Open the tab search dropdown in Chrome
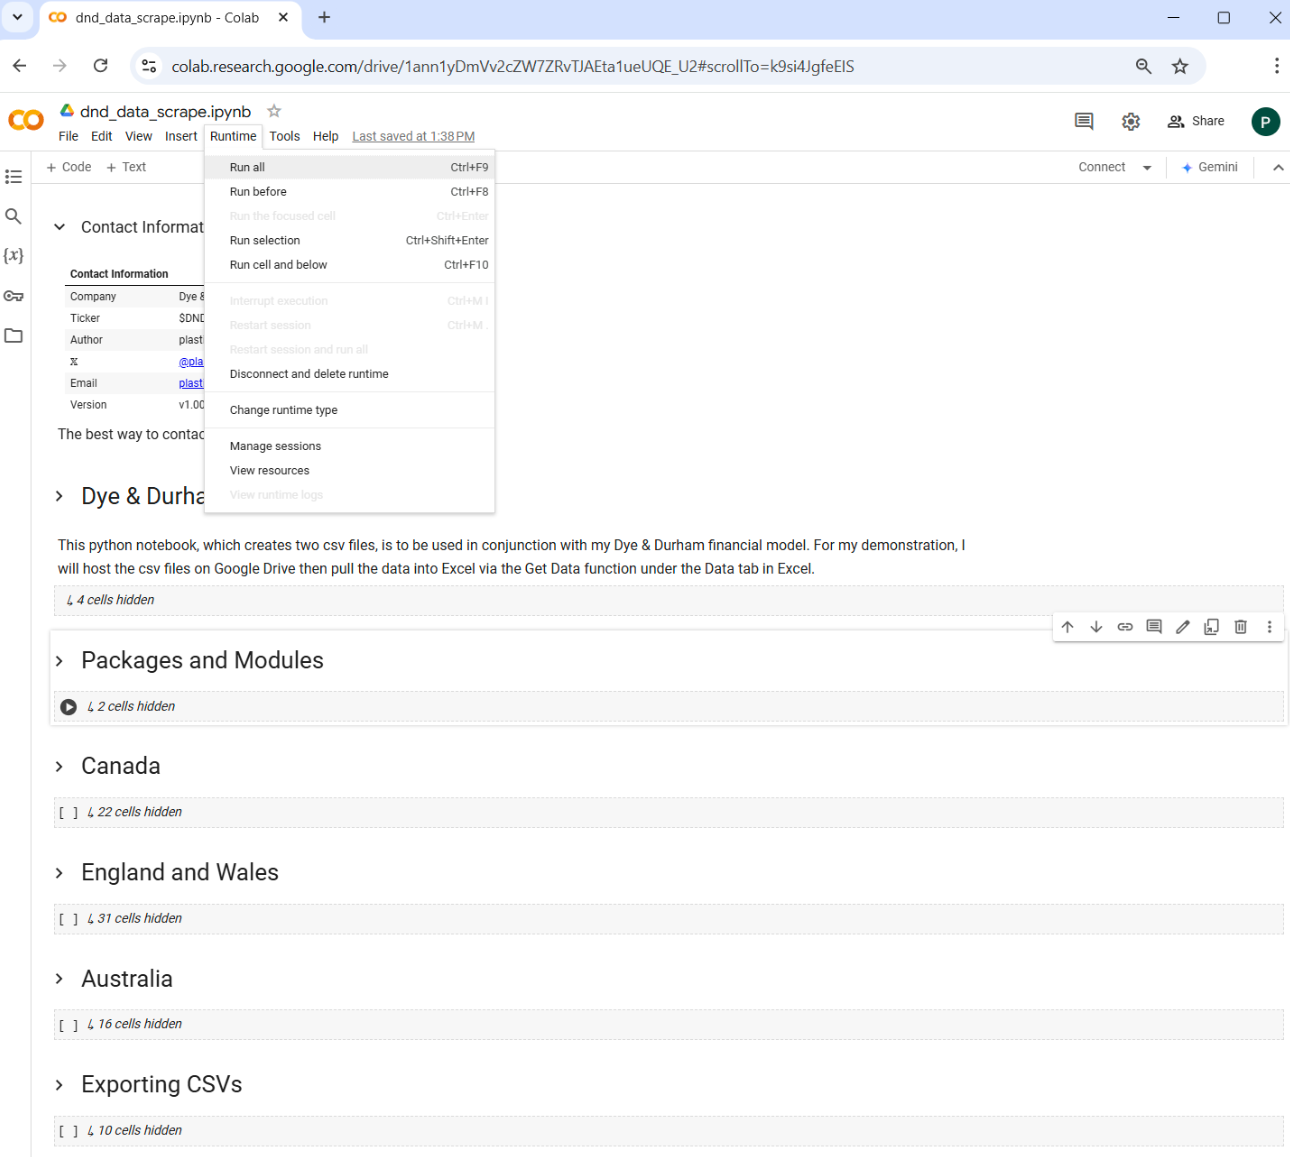Image resolution: width=1290 pixels, height=1157 pixels. point(17,17)
